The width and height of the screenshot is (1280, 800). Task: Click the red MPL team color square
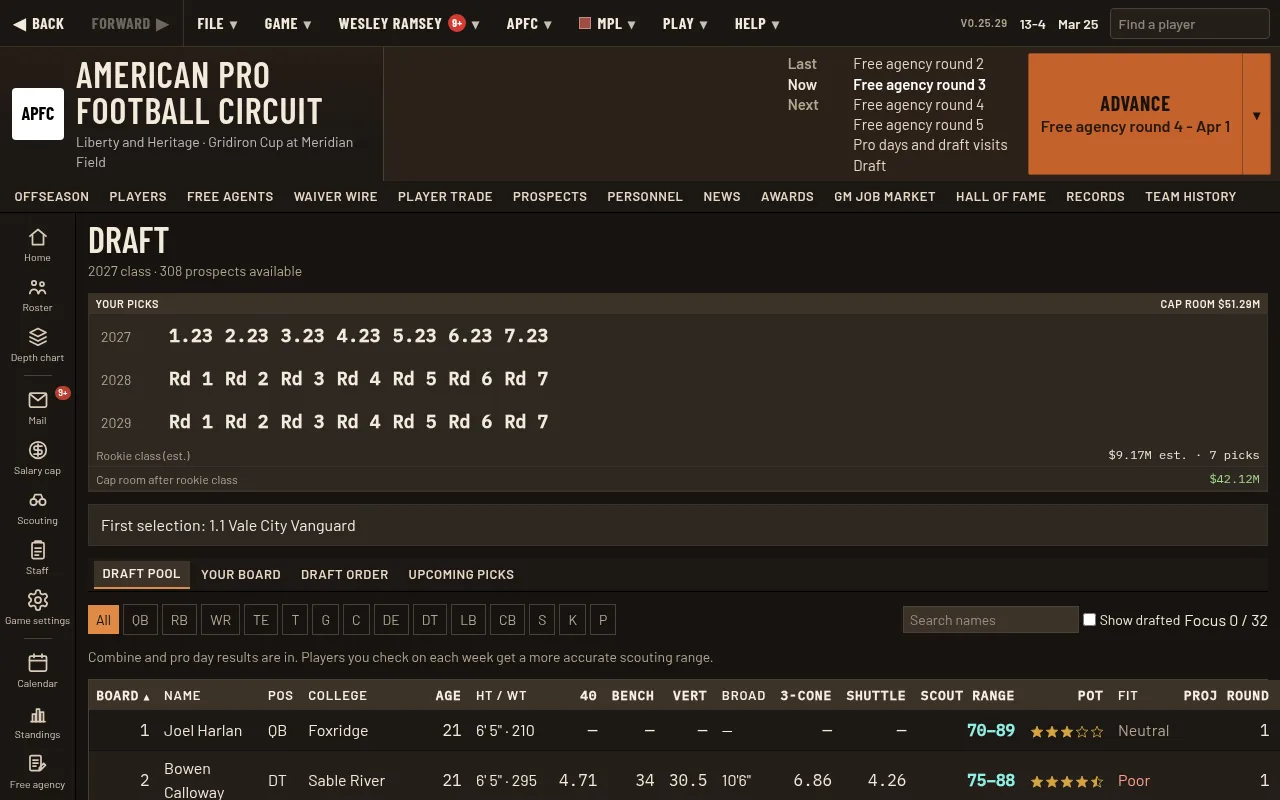click(585, 23)
